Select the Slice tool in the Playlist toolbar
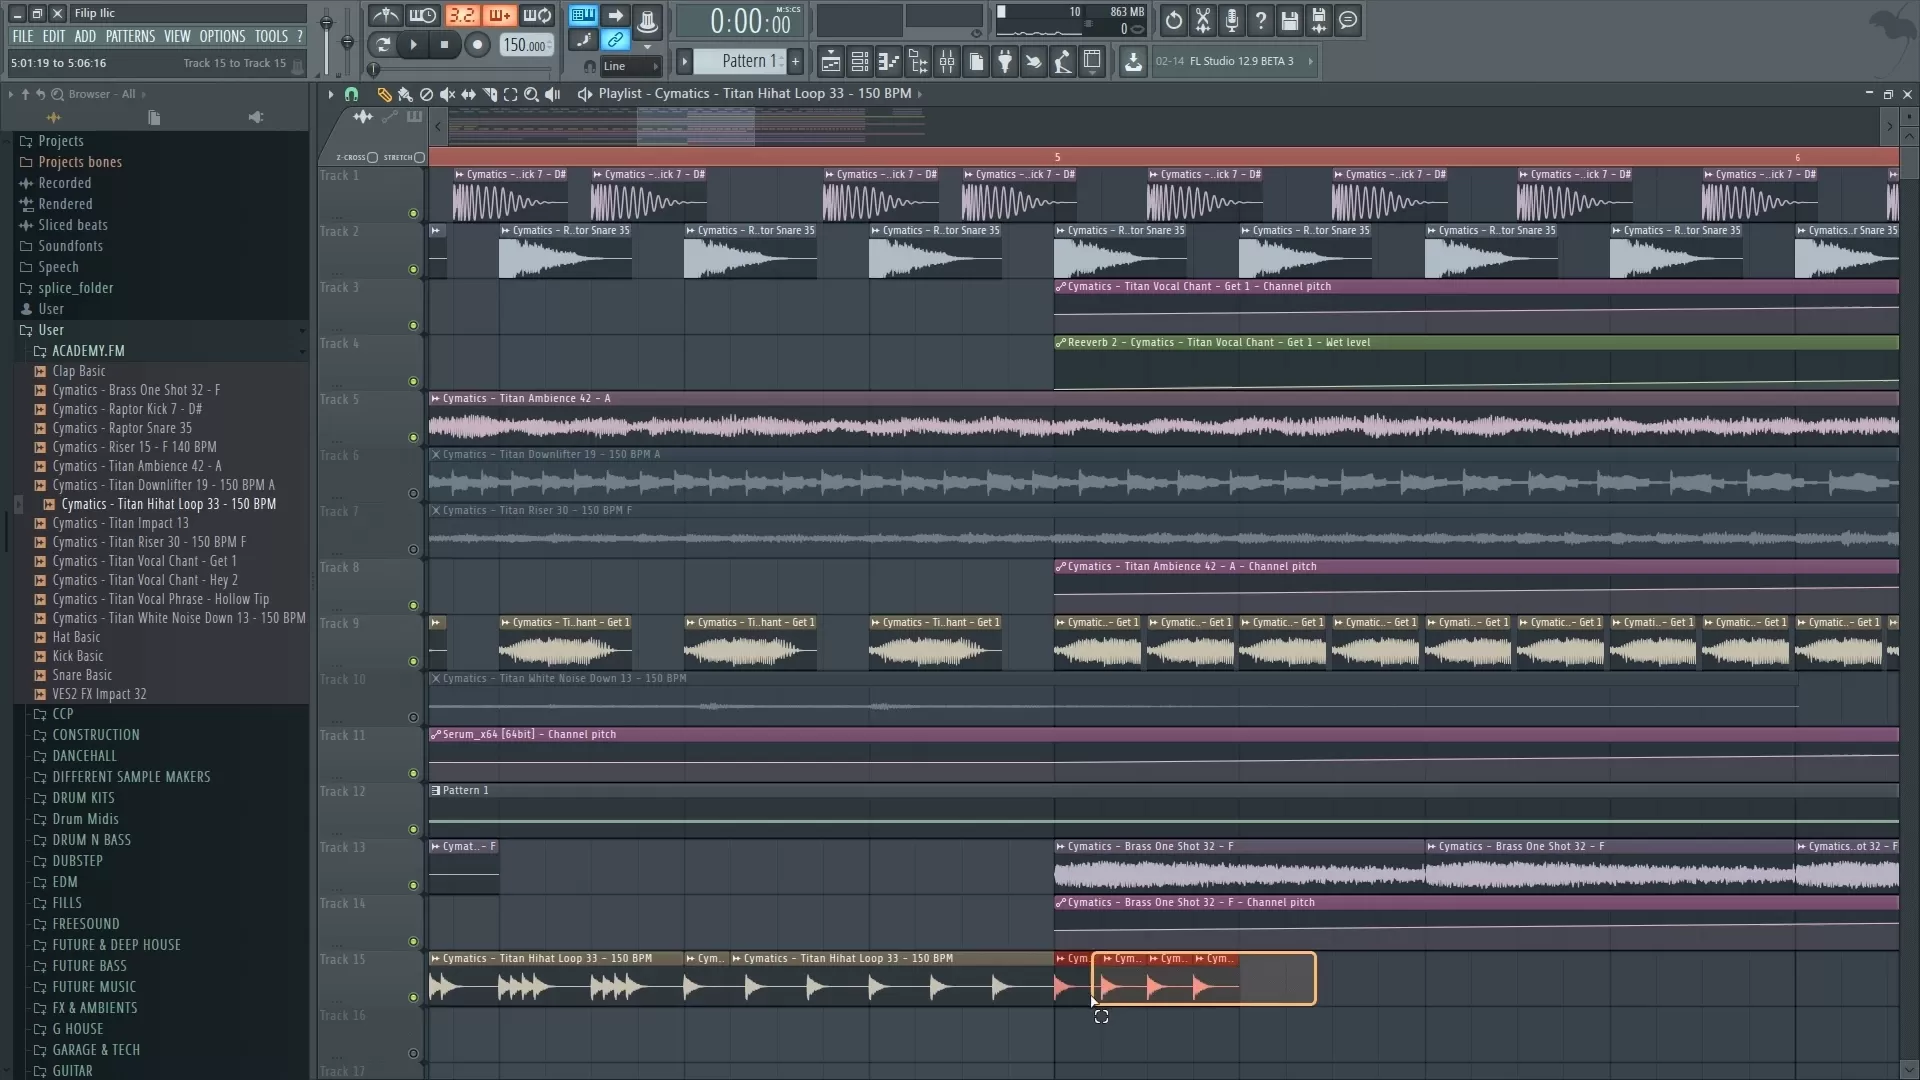The width and height of the screenshot is (1920, 1080). pyautogui.click(x=489, y=93)
